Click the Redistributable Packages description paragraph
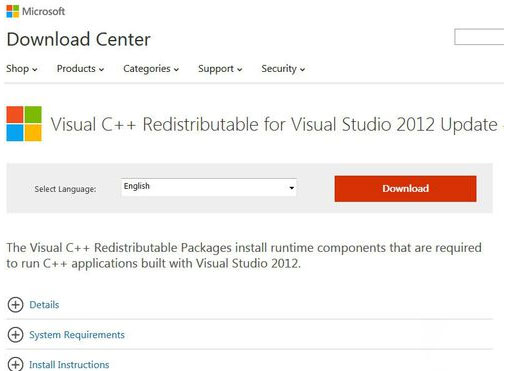Screen dimensions: 505x371 click(244, 255)
